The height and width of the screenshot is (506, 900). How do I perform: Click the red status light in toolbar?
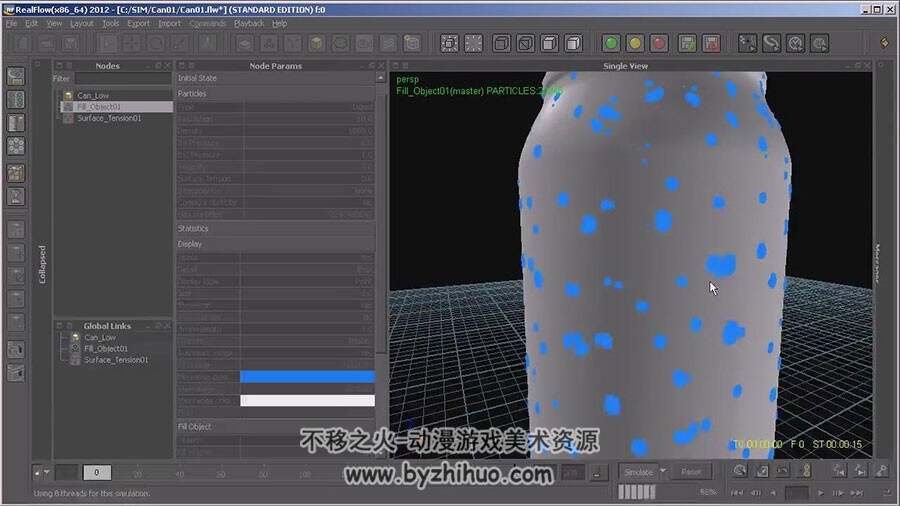[x=659, y=43]
